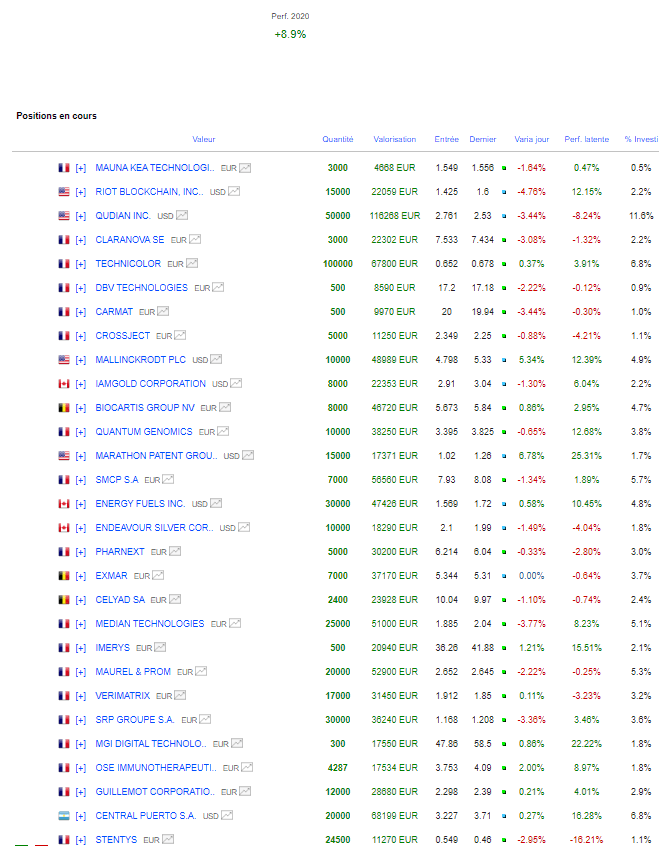Click the US flag beside RIOT BLOCKCHAIN

click(64, 192)
